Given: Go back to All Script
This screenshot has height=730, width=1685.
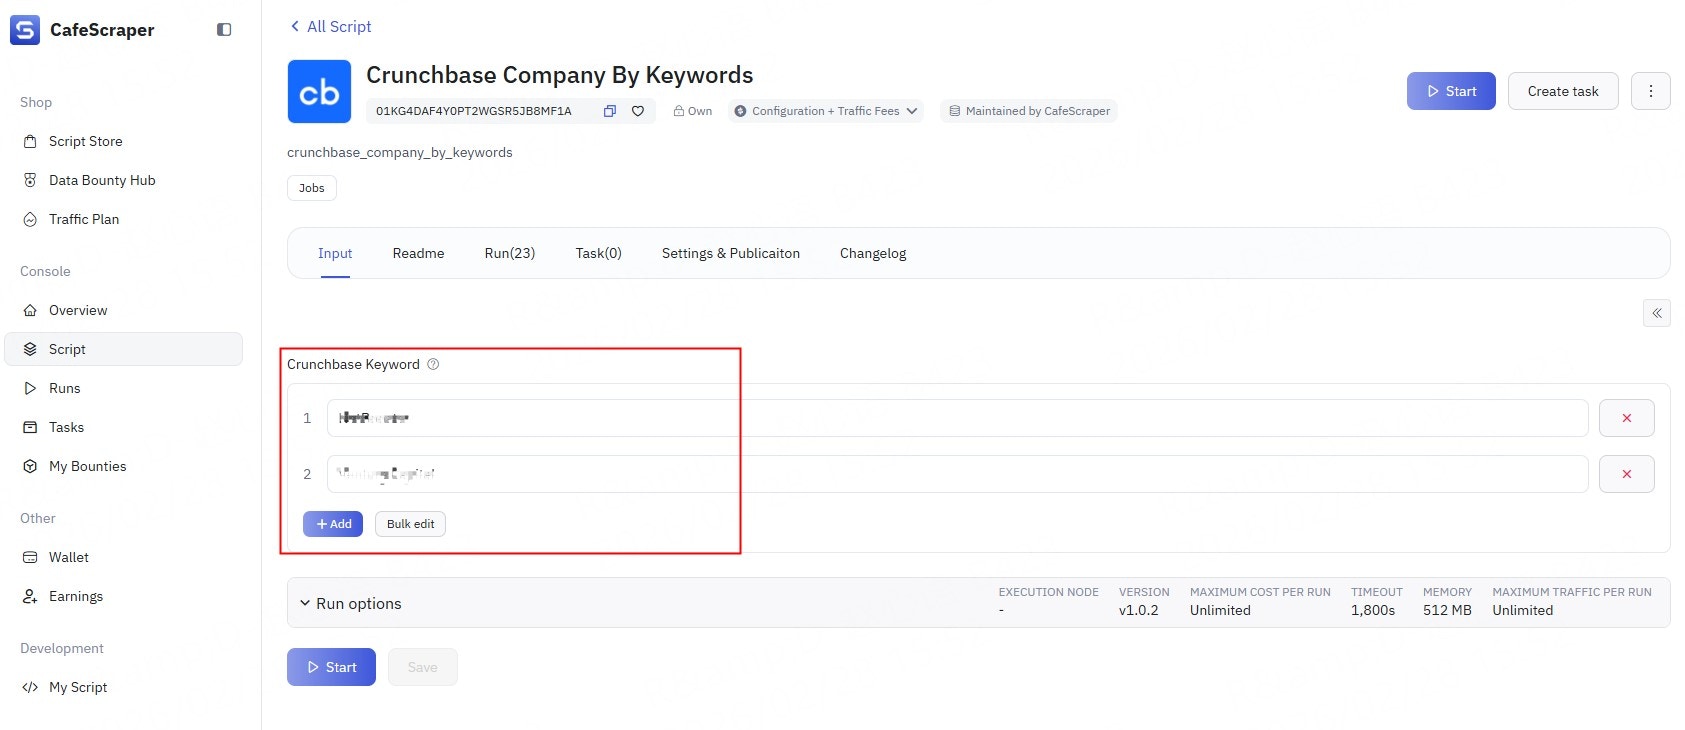Looking at the screenshot, I should coord(331,27).
